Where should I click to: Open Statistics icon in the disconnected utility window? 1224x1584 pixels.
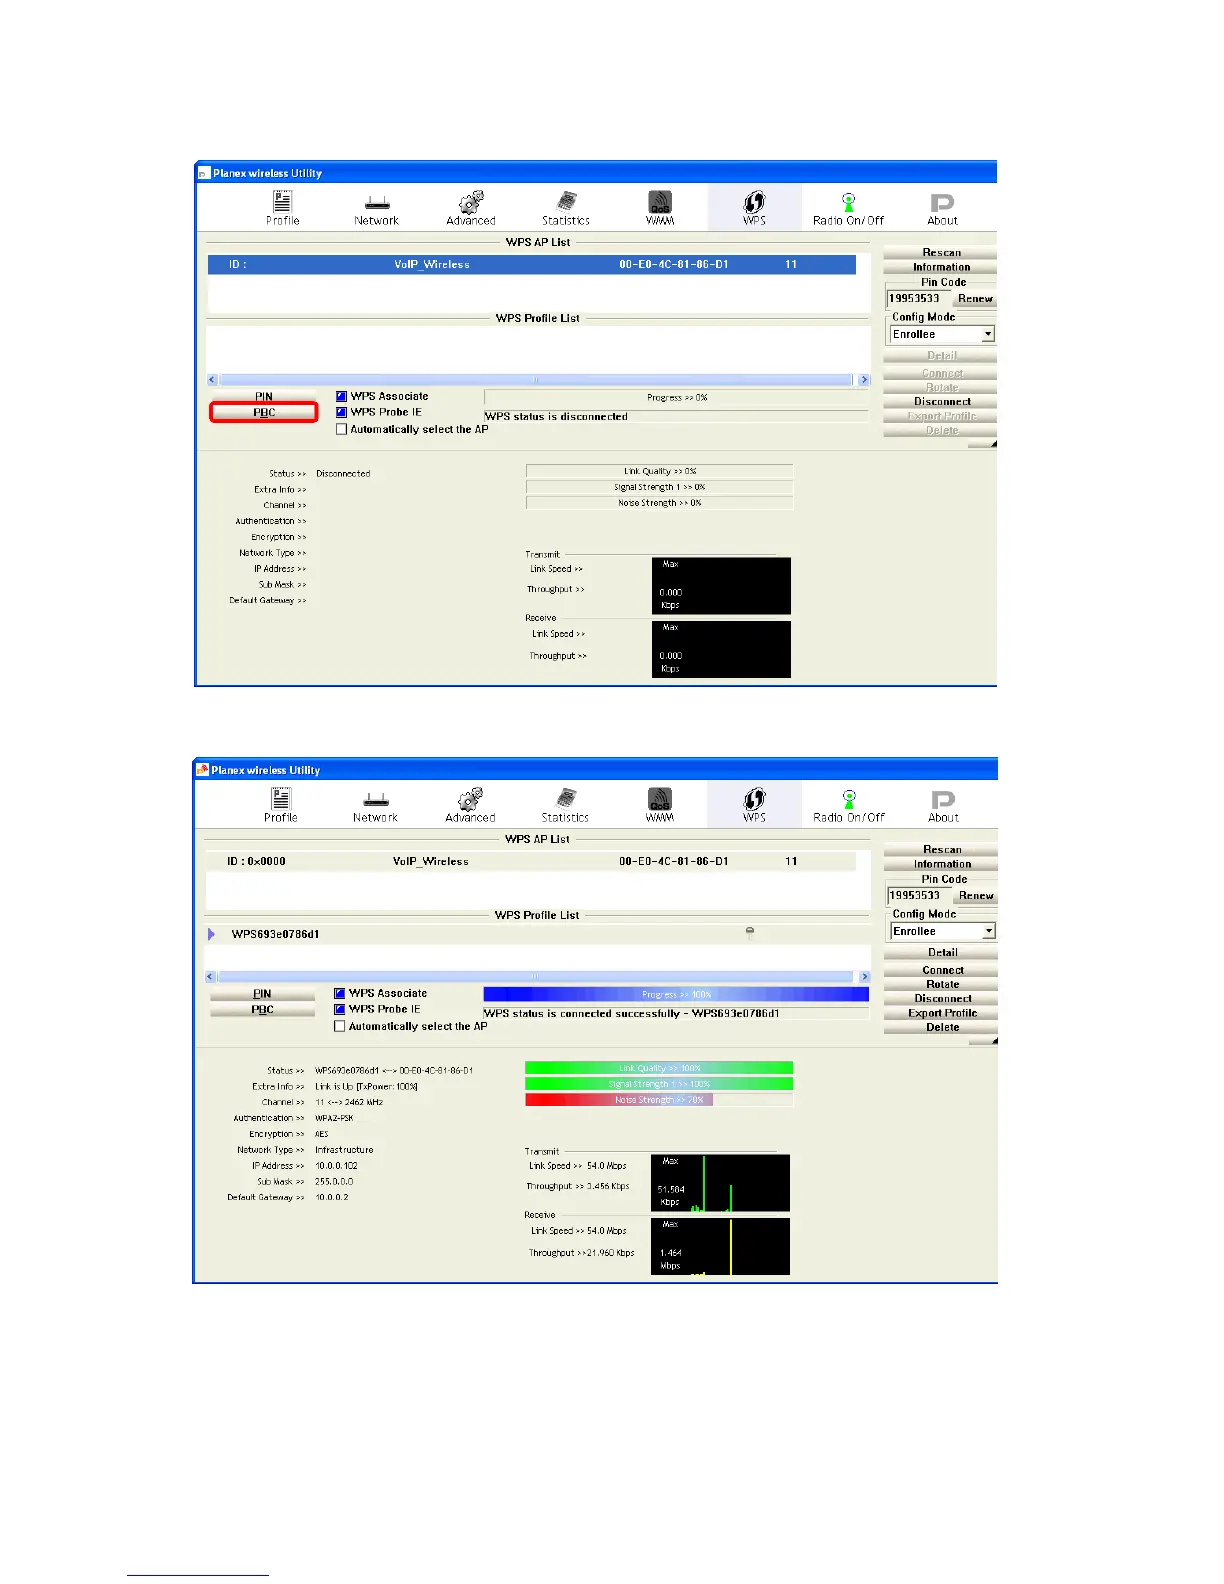[x=566, y=208]
